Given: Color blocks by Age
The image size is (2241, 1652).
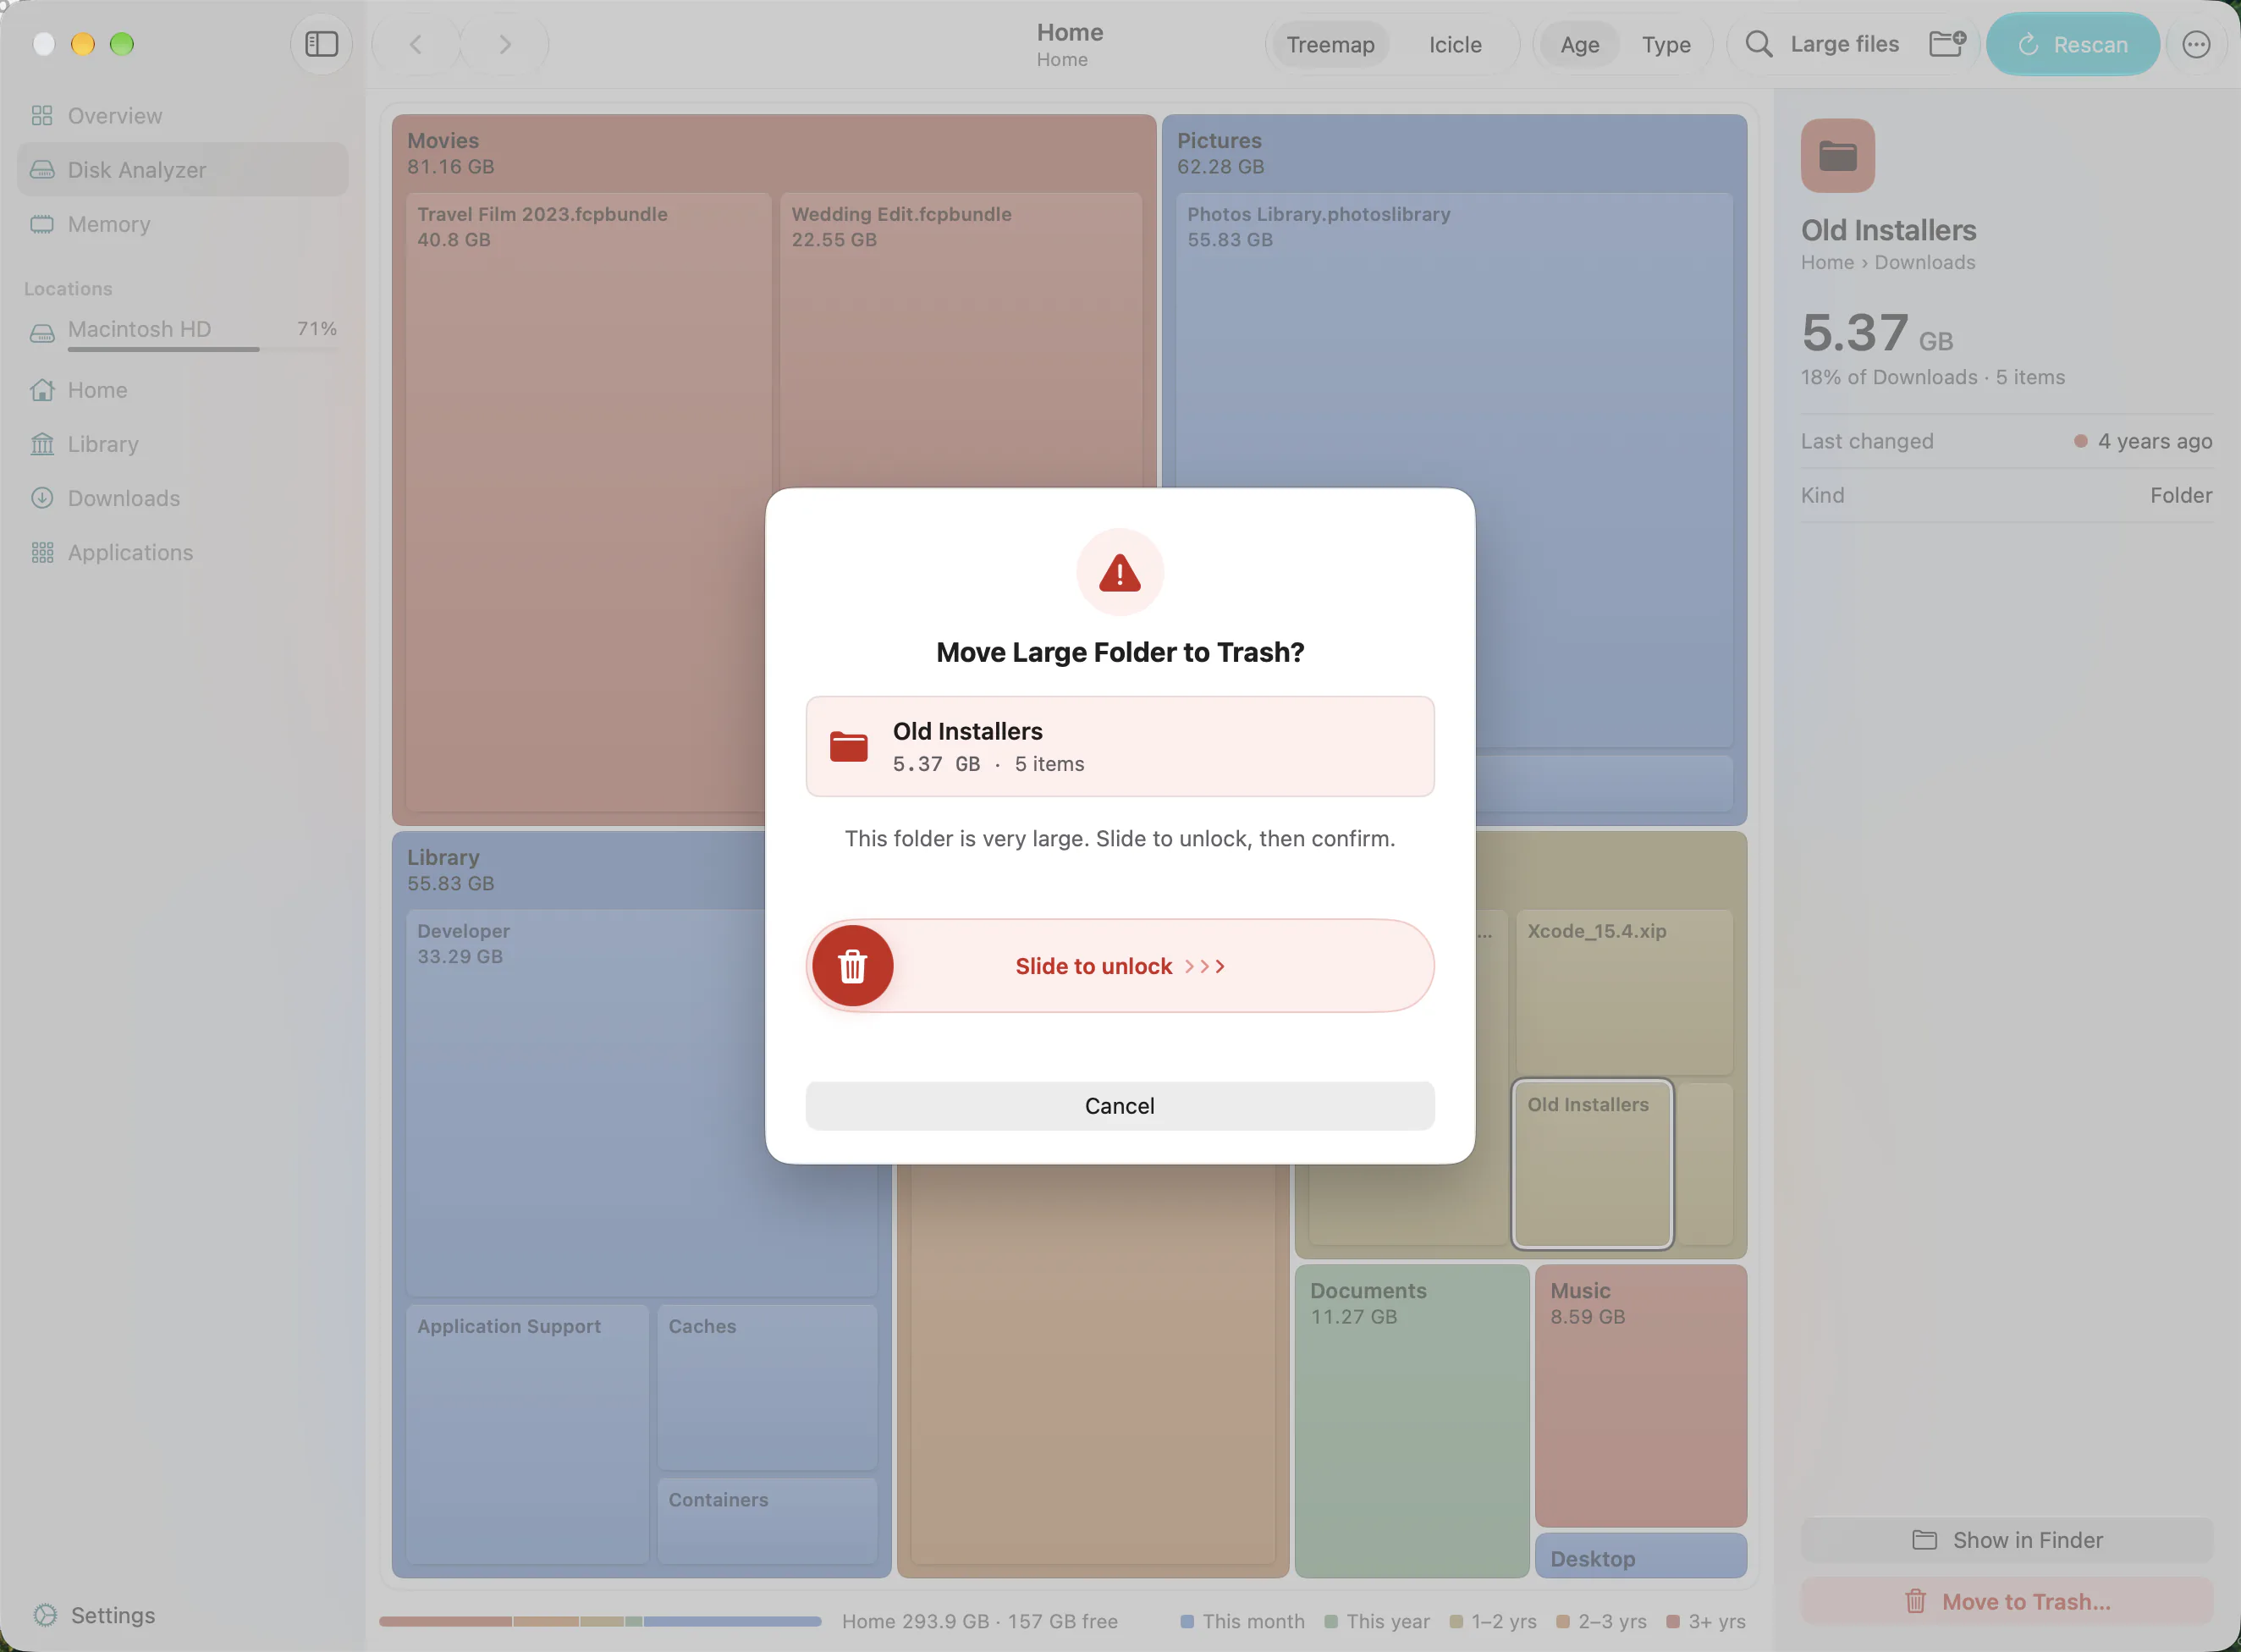Looking at the screenshot, I should [1579, 44].
